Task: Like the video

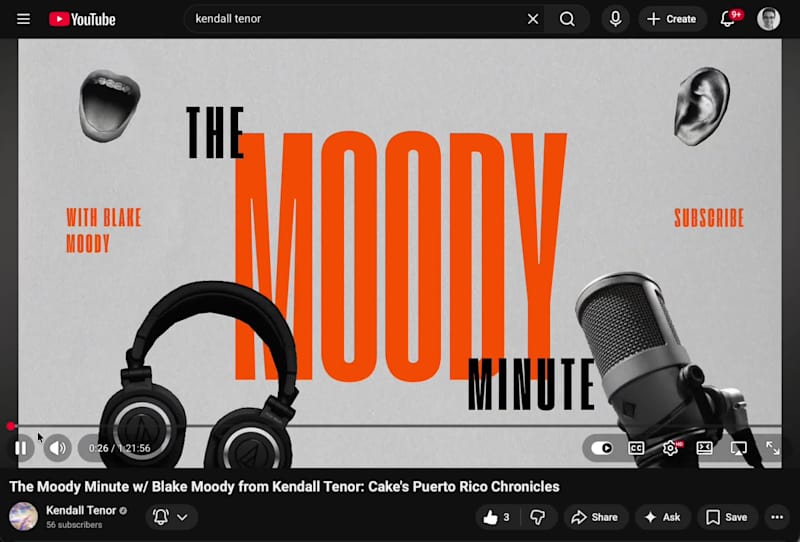Action: 496,517
